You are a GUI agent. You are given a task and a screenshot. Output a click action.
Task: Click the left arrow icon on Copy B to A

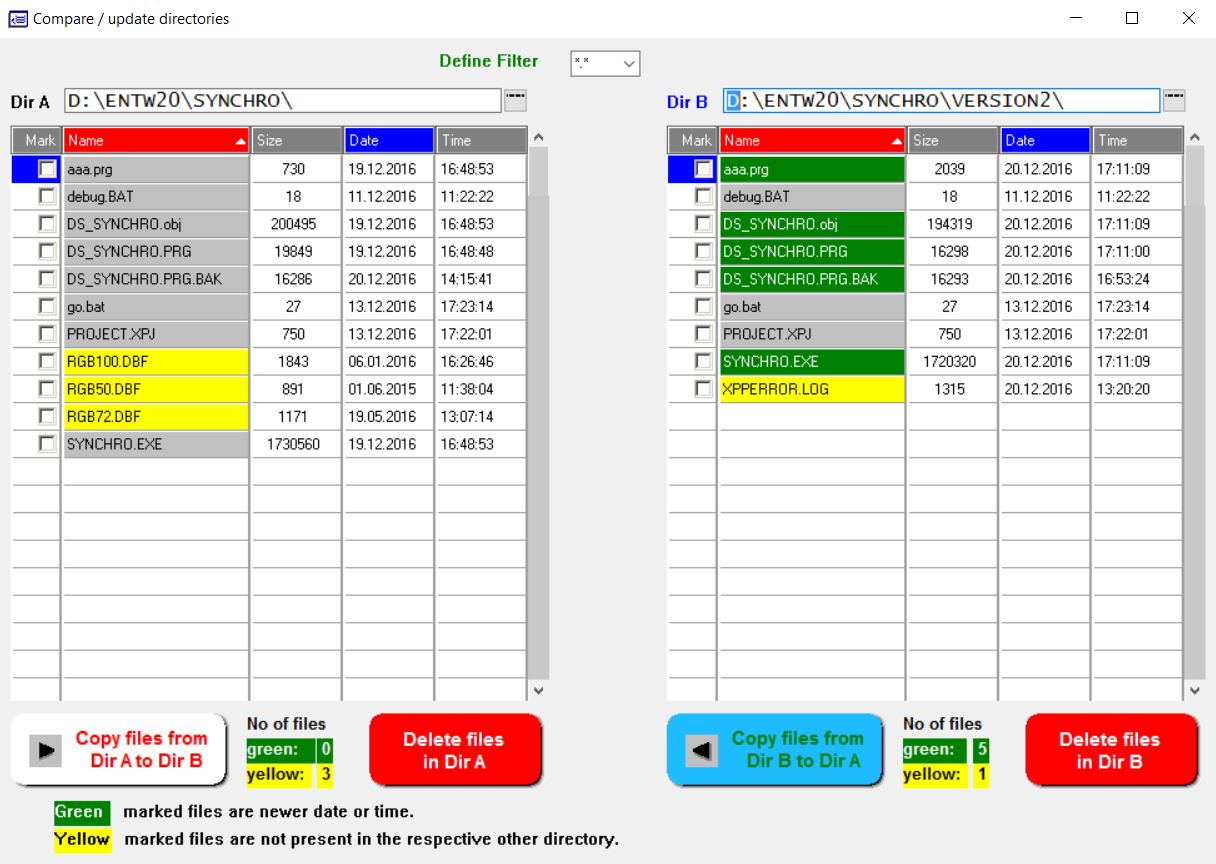tap(701, 750)
